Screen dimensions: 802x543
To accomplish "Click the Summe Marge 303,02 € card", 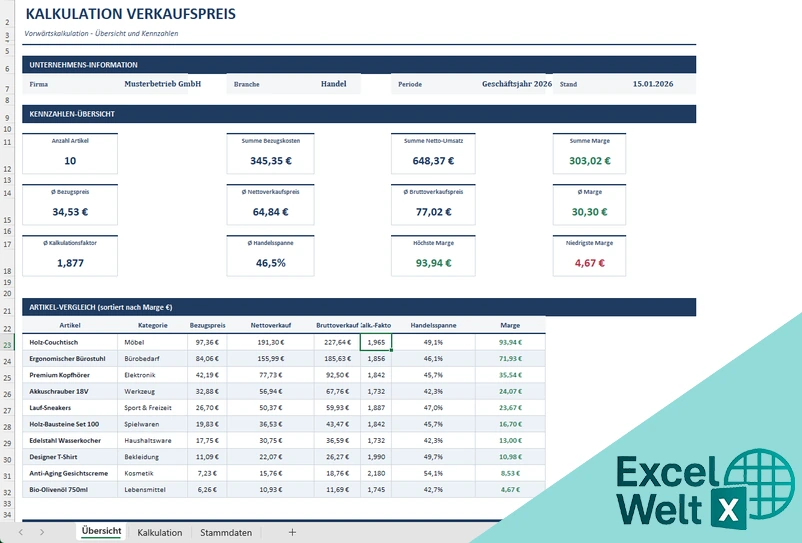I will 589,153.
